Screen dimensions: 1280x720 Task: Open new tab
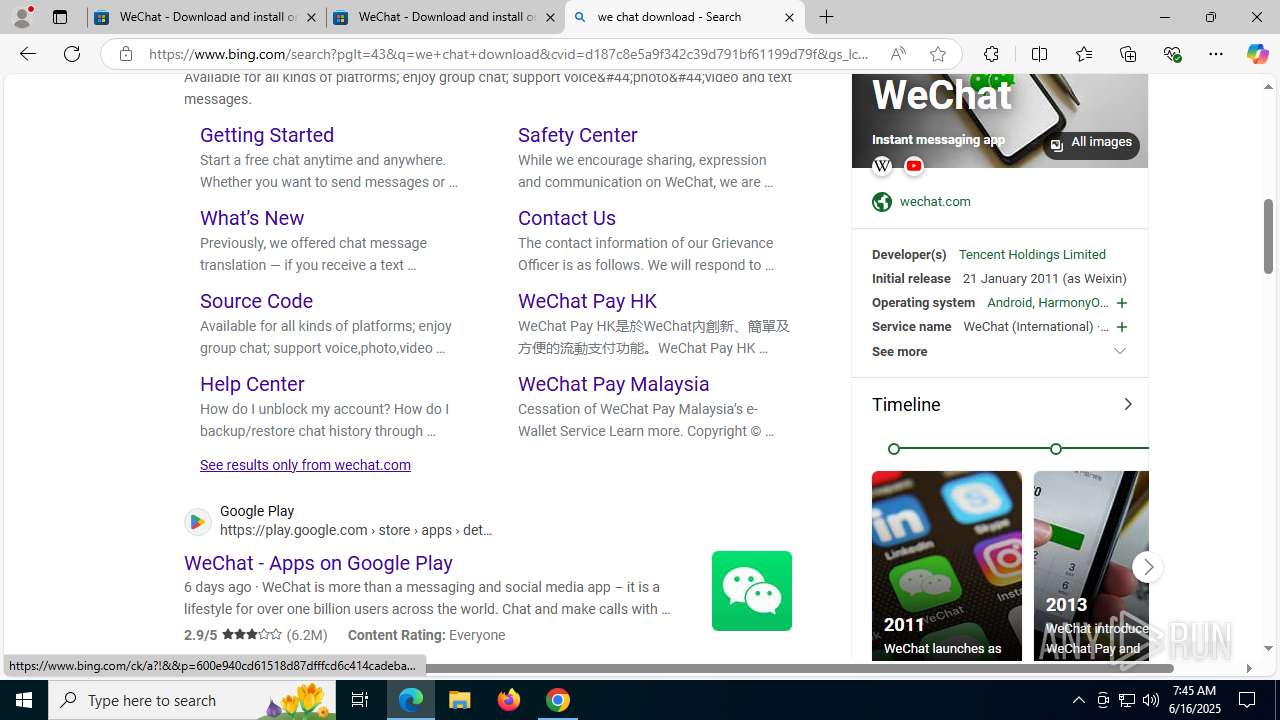(826, 17)
